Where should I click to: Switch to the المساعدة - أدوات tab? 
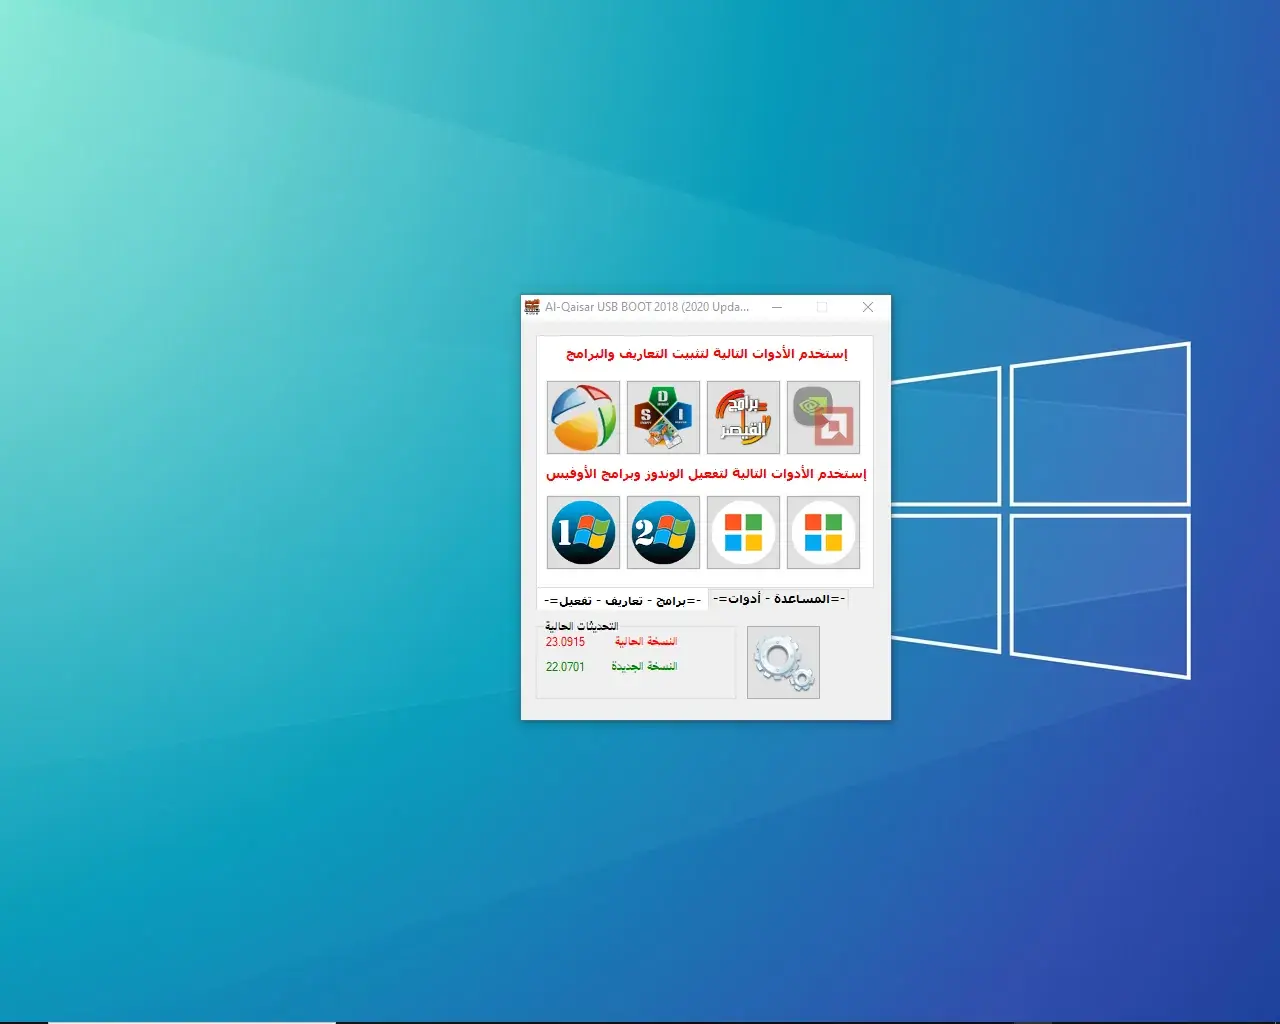779,598
